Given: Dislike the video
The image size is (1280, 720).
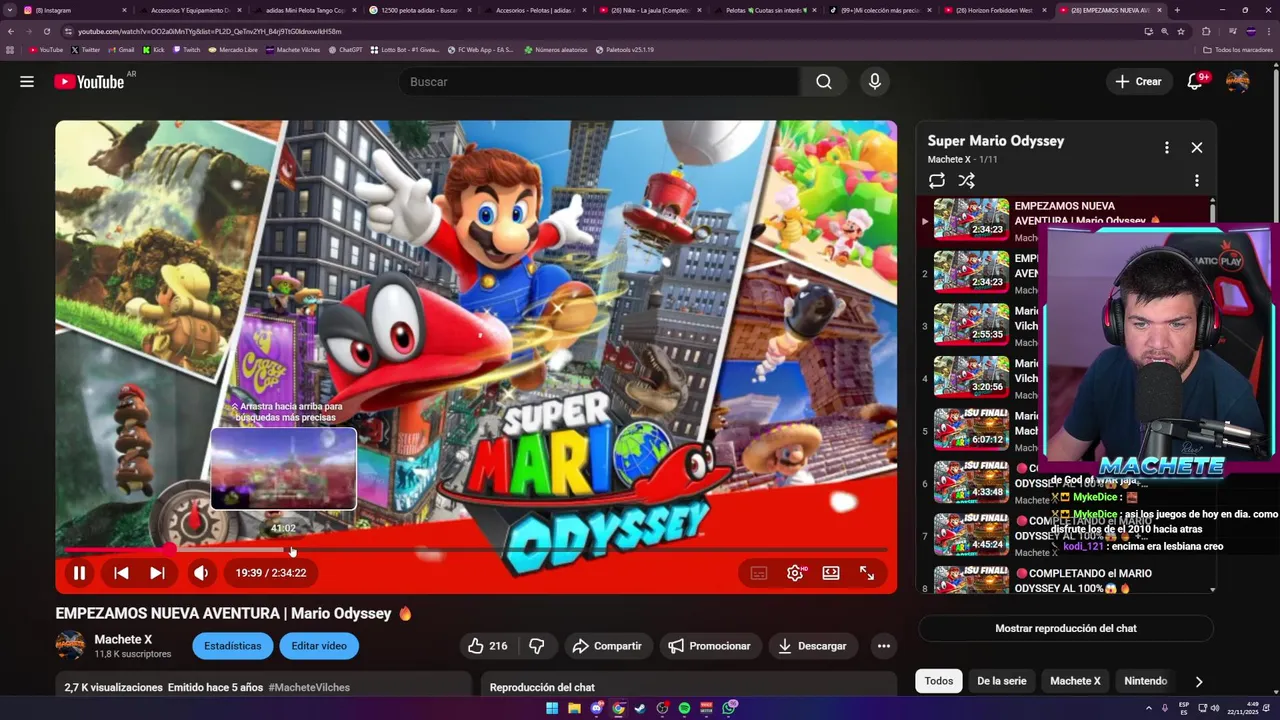Looking at the screenshot, I should click(537, 646).
